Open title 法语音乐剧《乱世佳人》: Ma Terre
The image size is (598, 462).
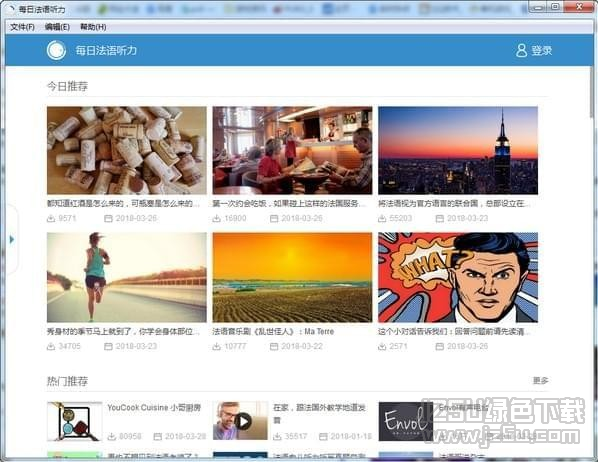[273, 332]
